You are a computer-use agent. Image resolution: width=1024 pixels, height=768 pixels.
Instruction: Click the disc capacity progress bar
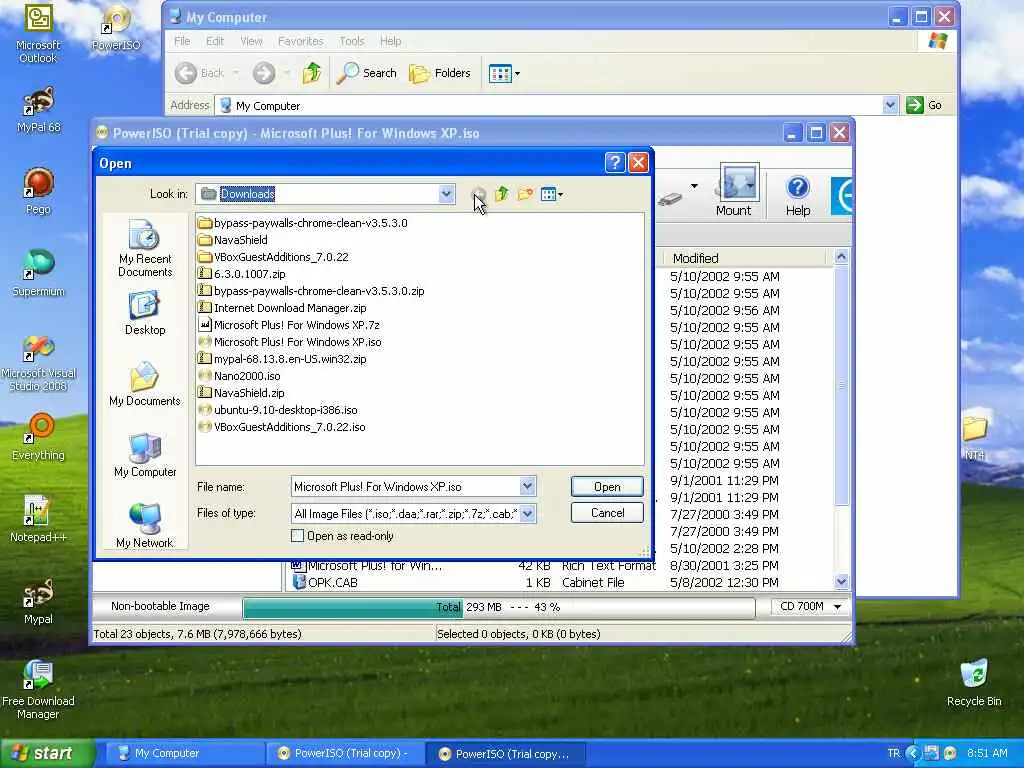coord(498,607)
